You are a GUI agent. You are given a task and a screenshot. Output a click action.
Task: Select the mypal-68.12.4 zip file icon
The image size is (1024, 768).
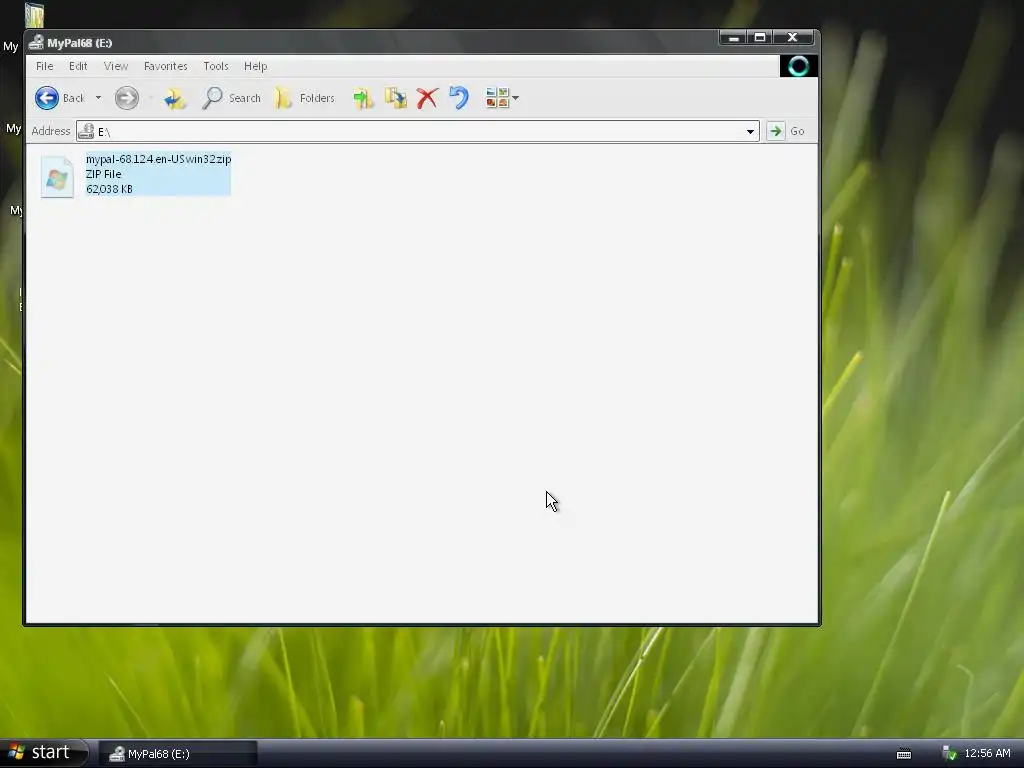[x=57, y=176]
